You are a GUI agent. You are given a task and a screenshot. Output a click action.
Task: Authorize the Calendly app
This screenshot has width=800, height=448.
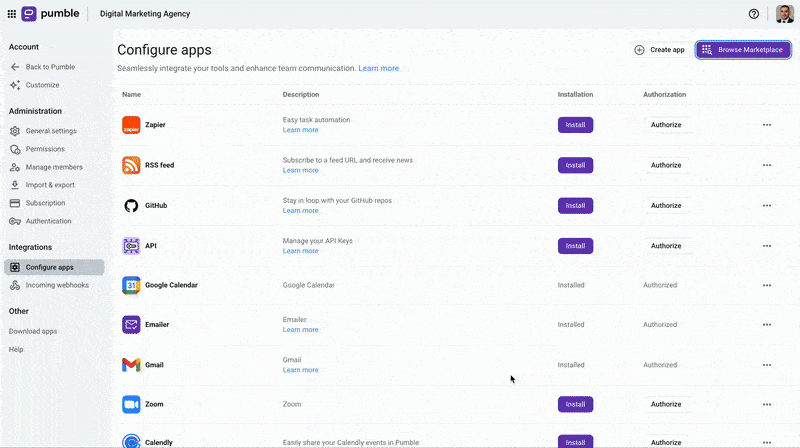[x=666, y=442]
